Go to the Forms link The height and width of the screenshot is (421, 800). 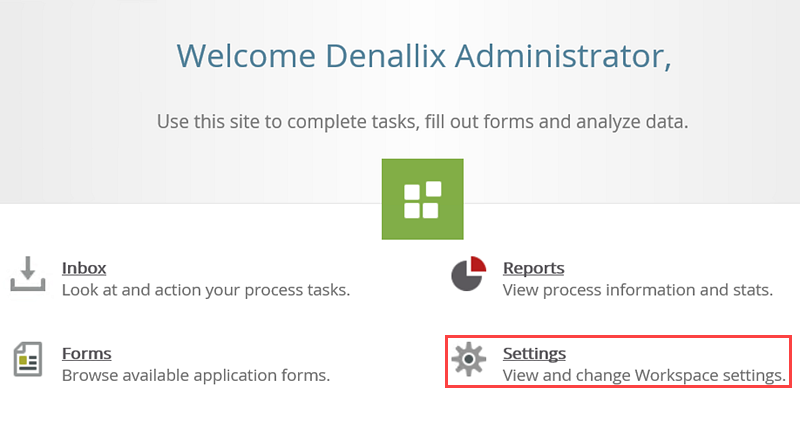coord(86,353)
